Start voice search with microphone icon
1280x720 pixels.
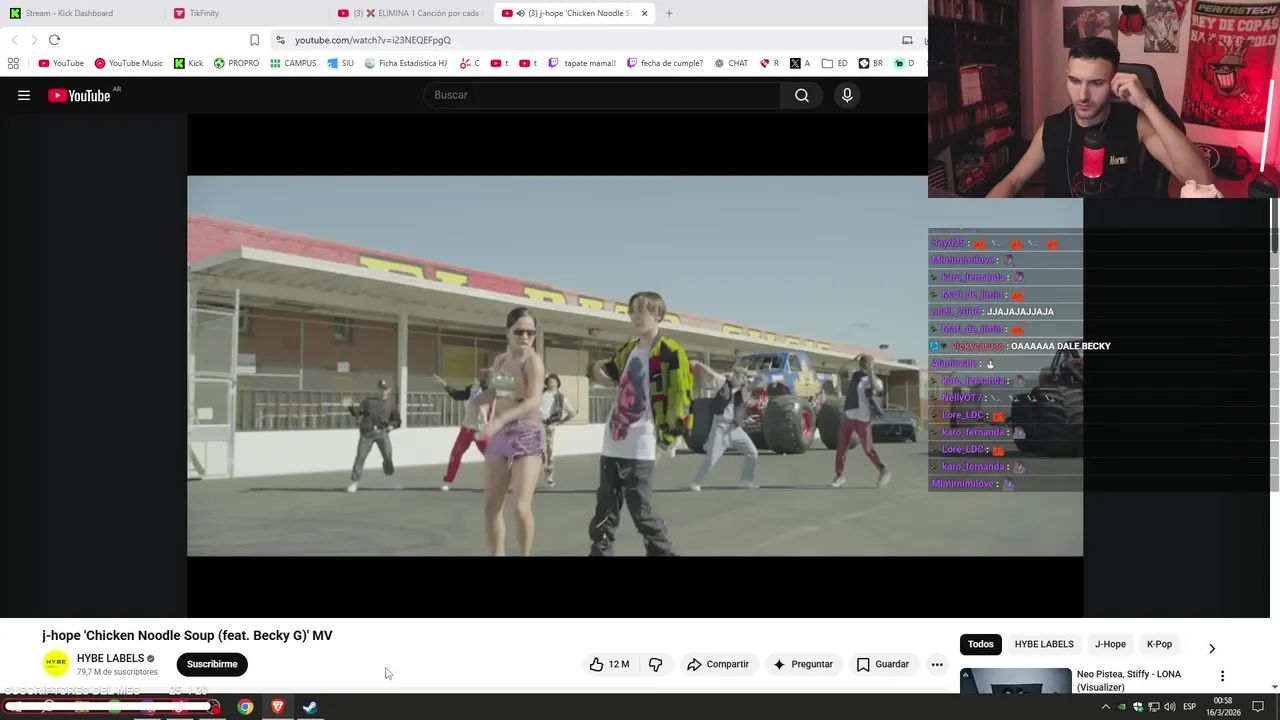(x=847, y=95)
